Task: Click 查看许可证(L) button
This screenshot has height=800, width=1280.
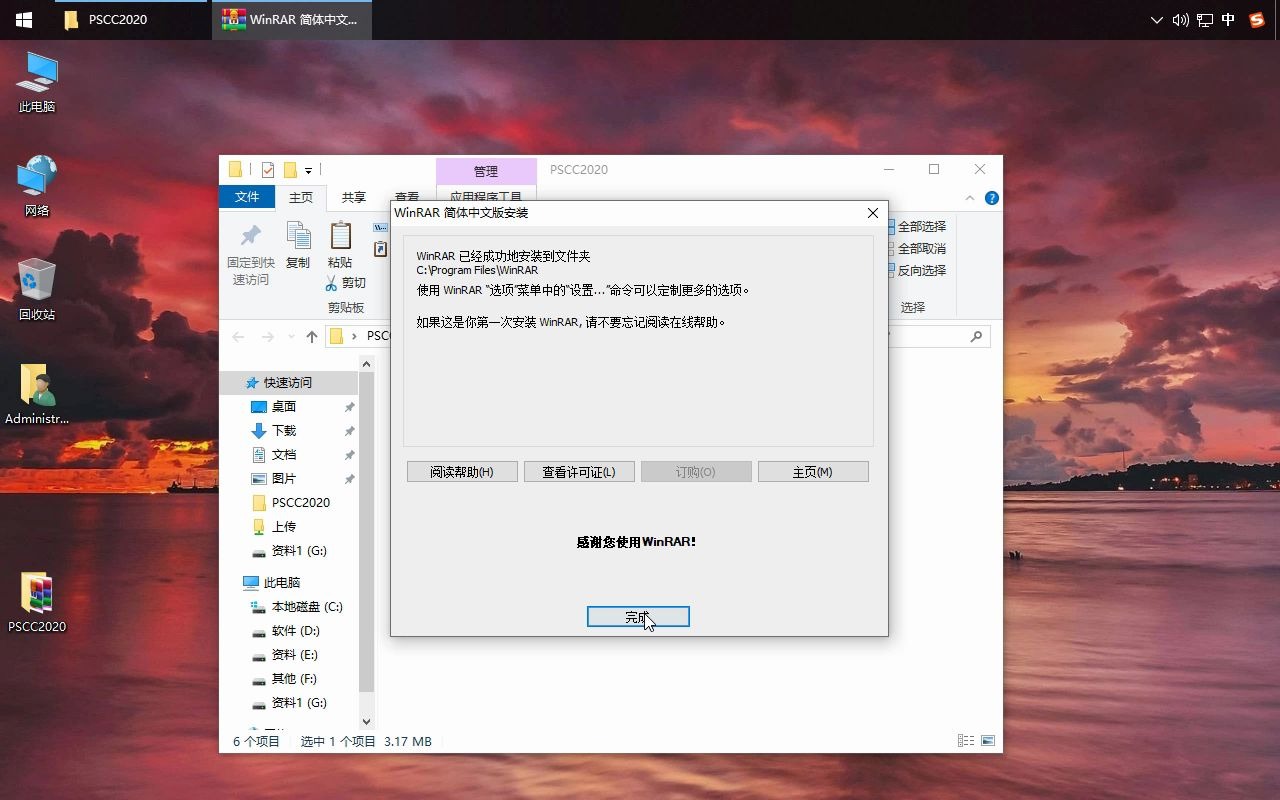Action: click(x=579, y=471)
